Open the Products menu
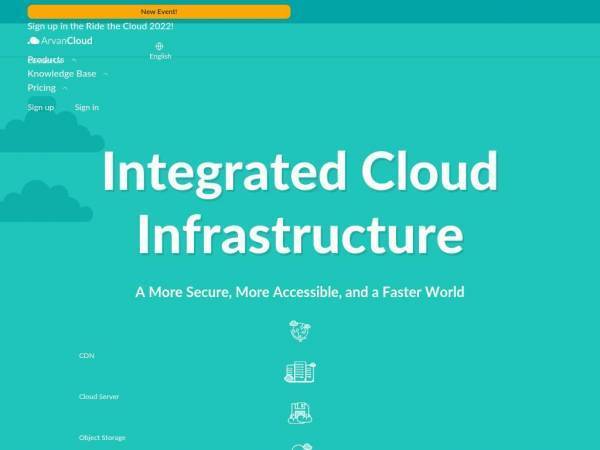This screenshot has height=450, width=600. click(46, 60)
